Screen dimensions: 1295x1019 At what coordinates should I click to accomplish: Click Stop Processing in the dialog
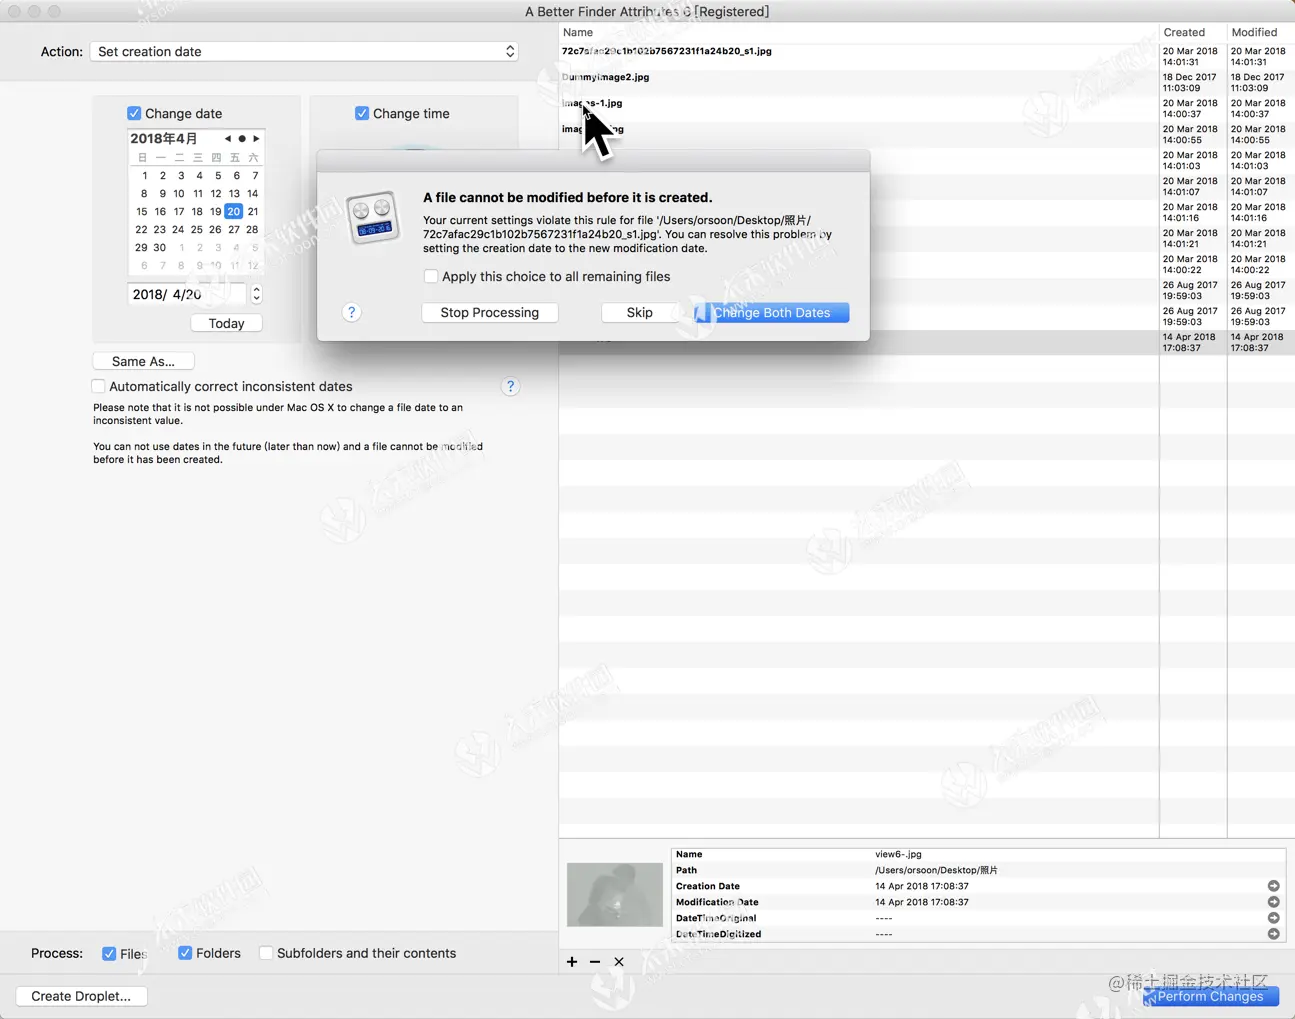click(x=490, y=313)
